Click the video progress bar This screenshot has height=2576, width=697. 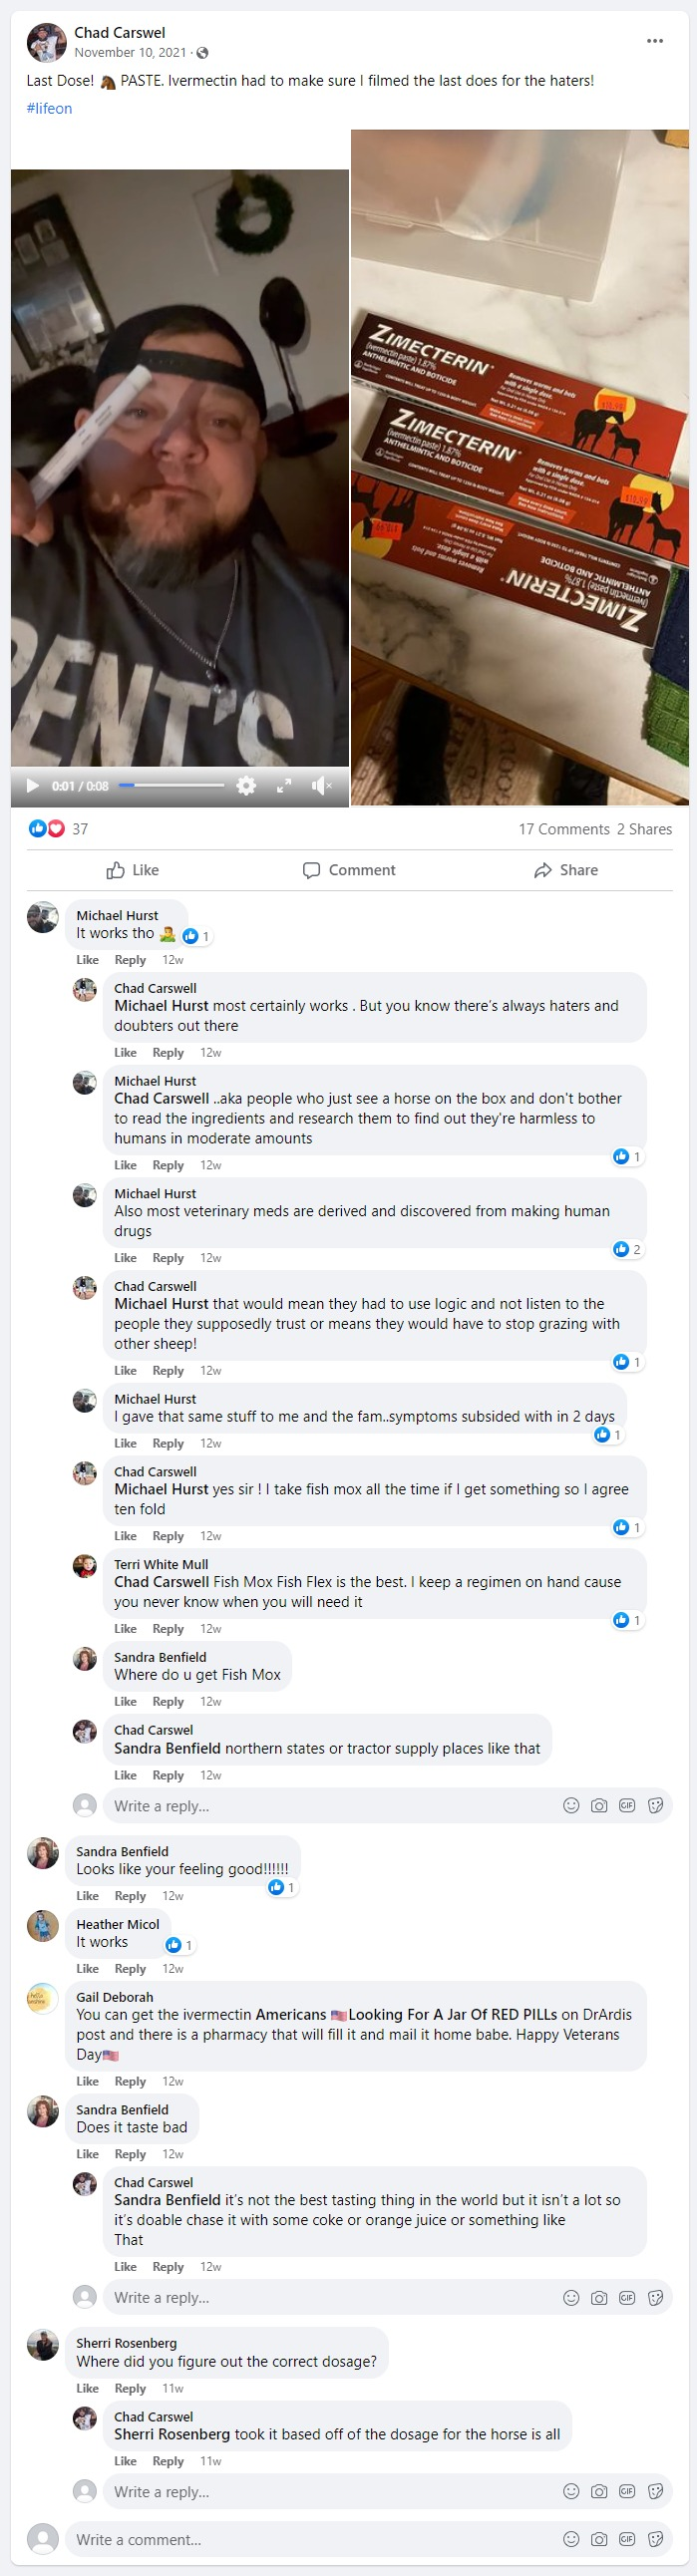(x=171, y=786)
